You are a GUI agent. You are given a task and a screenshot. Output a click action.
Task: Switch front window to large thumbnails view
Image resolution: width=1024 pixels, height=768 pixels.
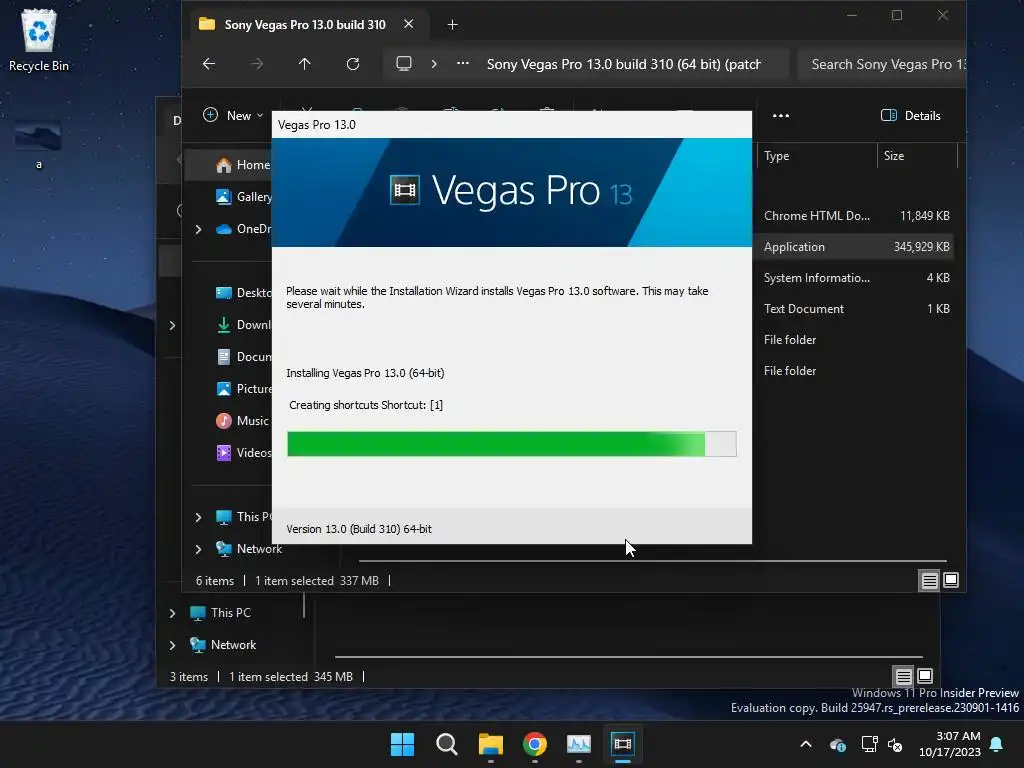click(x=951, y=580)
